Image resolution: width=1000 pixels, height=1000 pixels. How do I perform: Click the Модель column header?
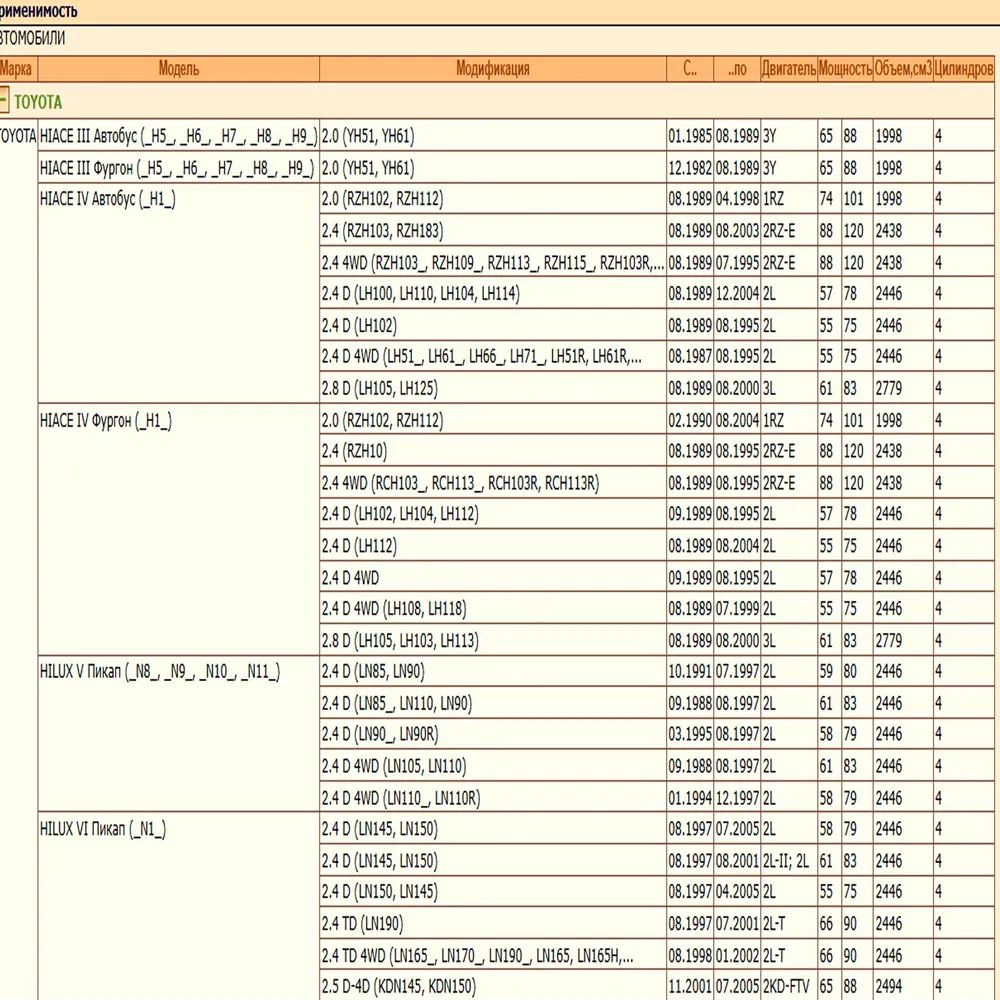click(179, 69)
